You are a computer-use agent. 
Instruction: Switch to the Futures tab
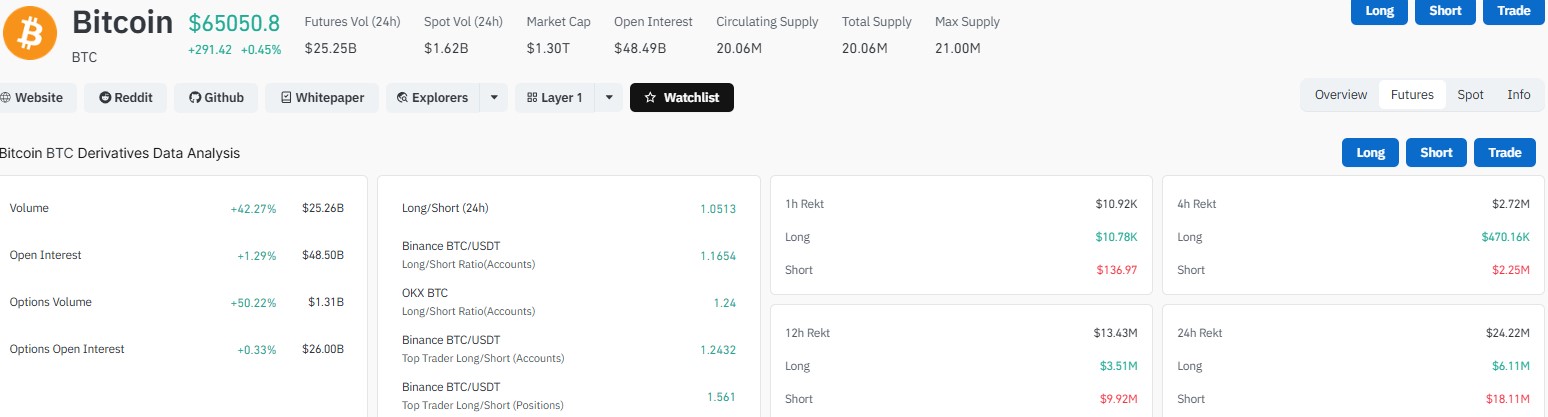pyautogui.click(x=1412, y=95)
